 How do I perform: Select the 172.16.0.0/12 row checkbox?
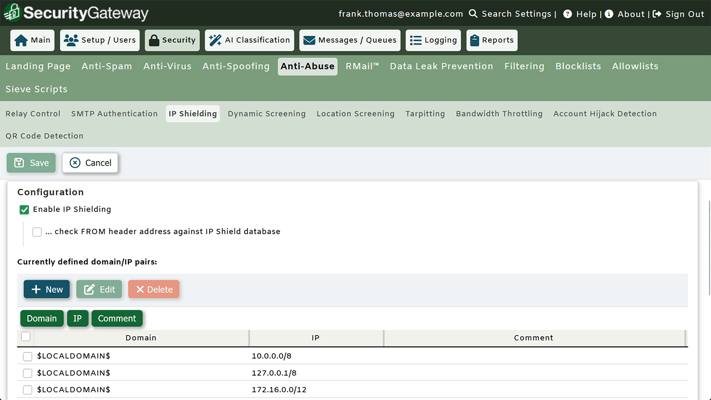tap(27, 390)
